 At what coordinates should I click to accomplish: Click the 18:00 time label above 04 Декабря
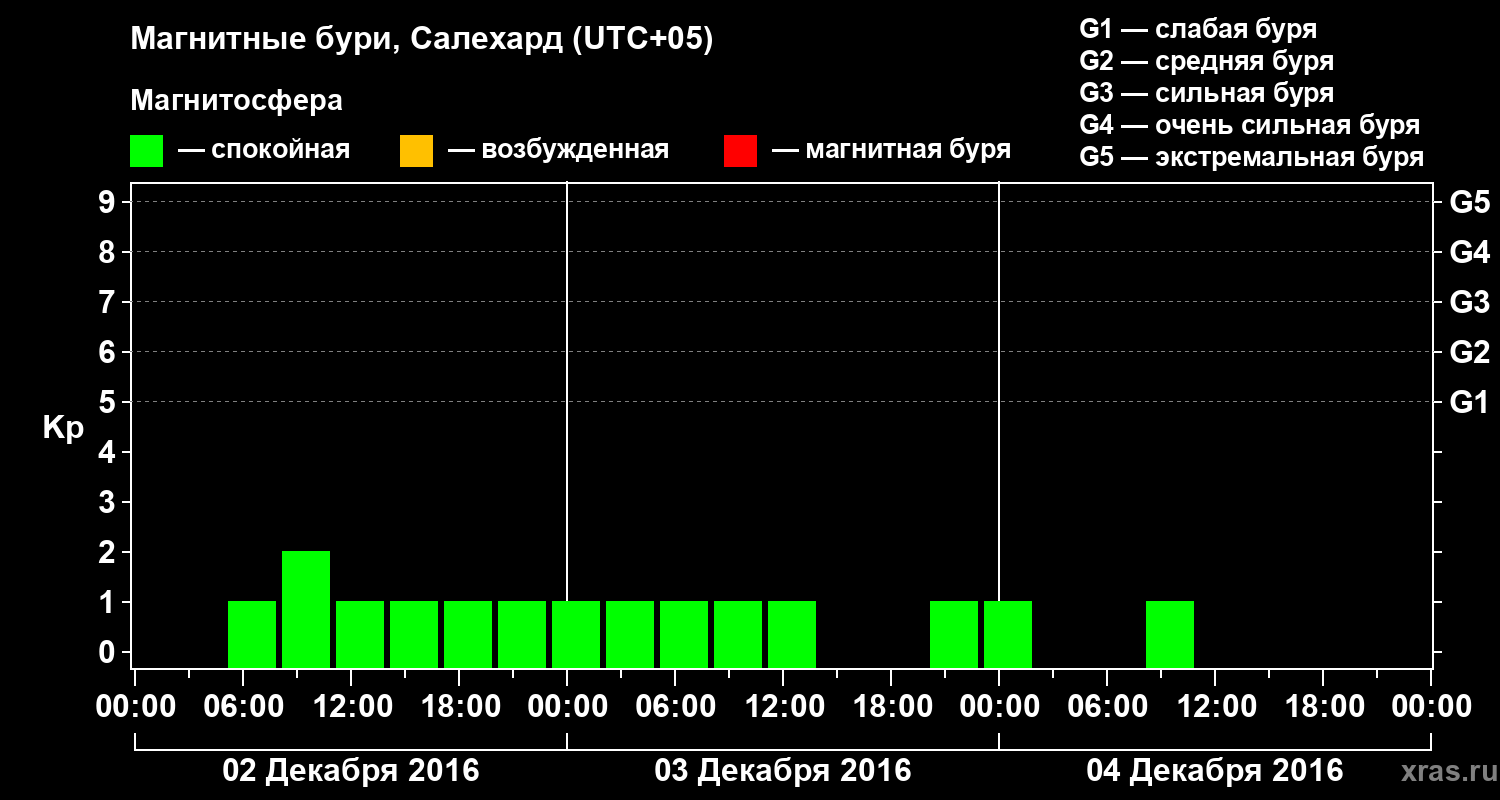click(x=1323, y=706)
